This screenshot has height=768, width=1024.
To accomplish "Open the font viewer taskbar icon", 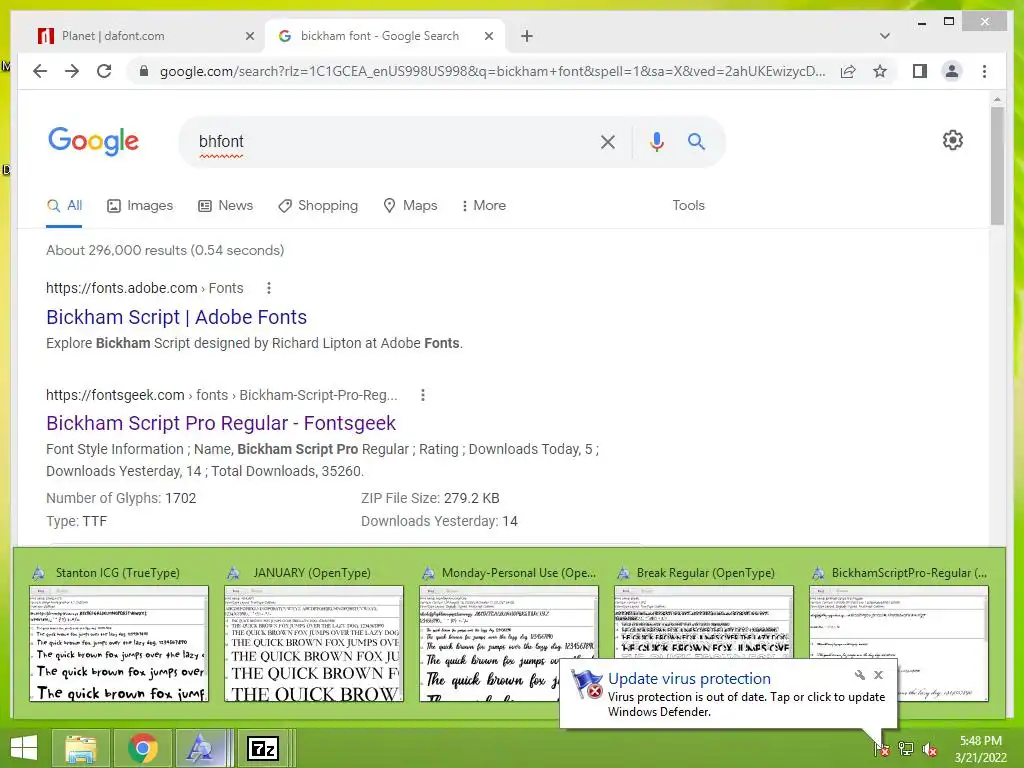I will tap(200, 748).
